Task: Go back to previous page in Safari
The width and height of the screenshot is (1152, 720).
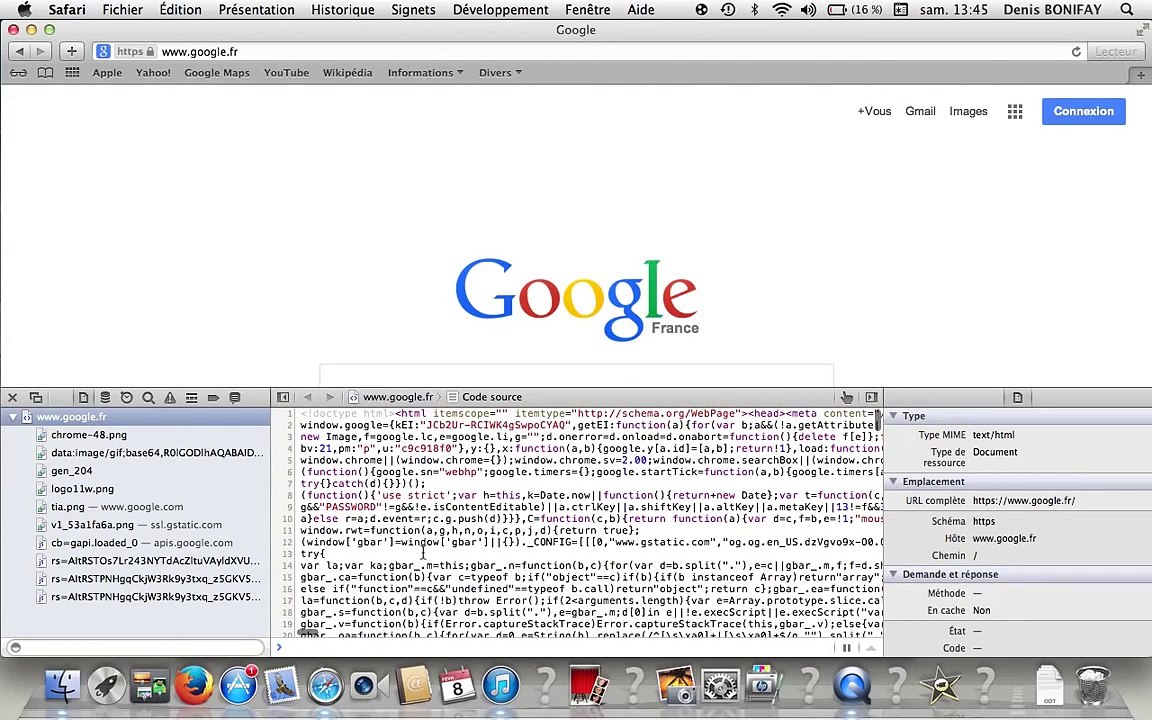Action: pyautogui.click(x=19, y=51)
